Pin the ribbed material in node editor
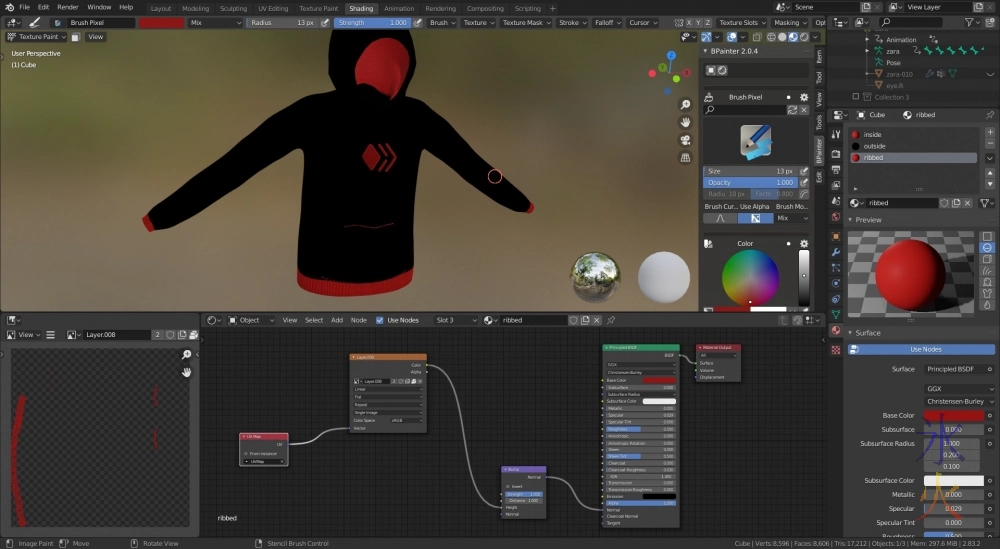 click(x=611, y=320)
